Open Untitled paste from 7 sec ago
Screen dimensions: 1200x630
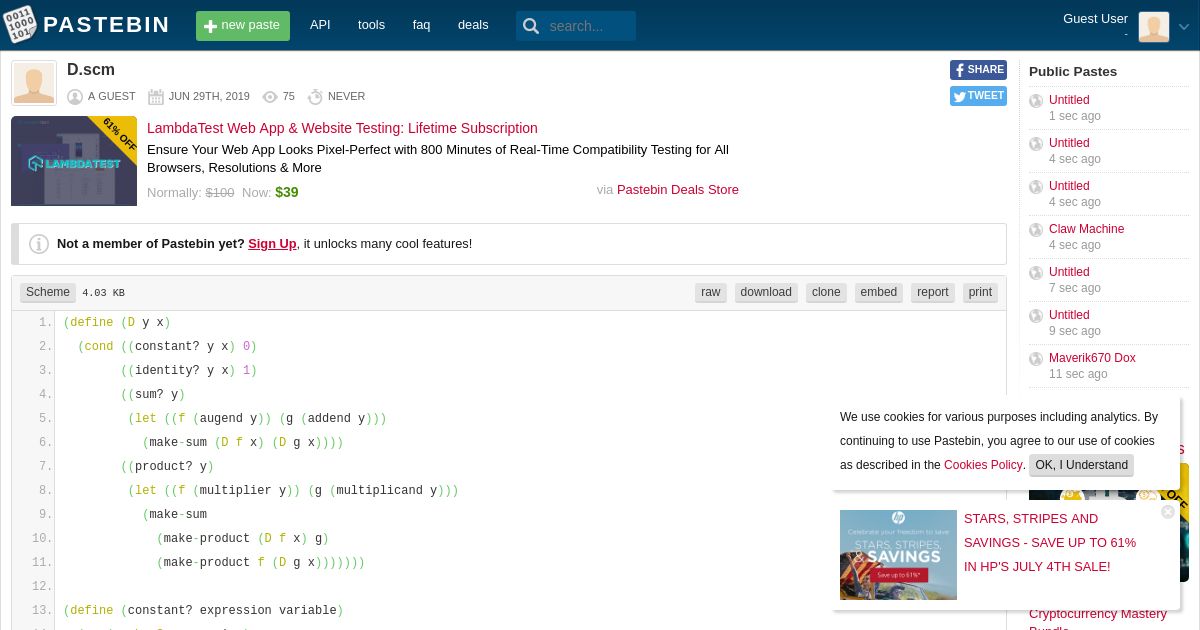(x=1069, y=272)
